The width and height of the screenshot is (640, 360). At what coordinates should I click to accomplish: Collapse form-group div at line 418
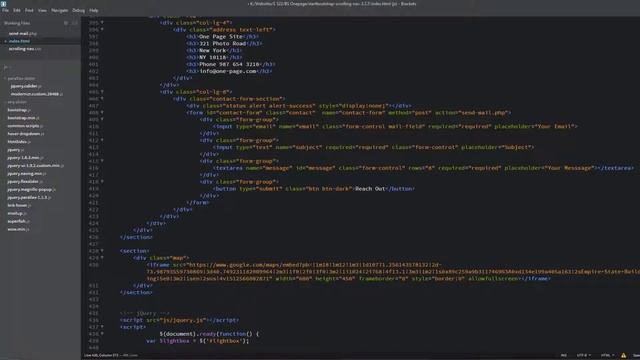[x=102, y=182]
